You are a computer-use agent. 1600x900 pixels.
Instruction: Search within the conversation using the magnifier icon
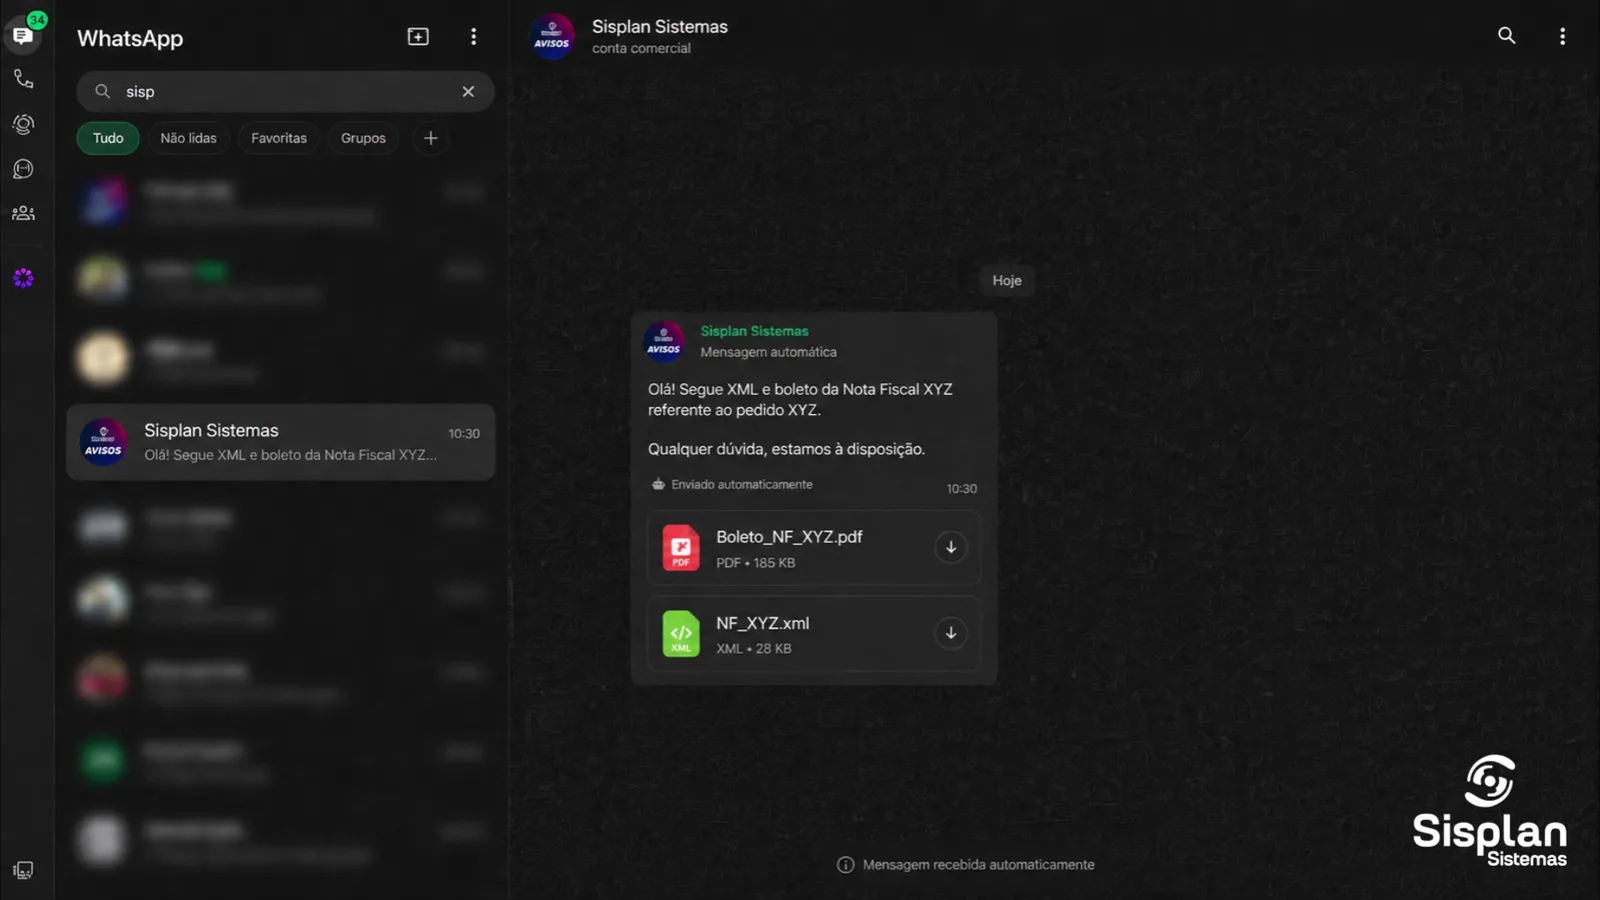coord(1506,36)
